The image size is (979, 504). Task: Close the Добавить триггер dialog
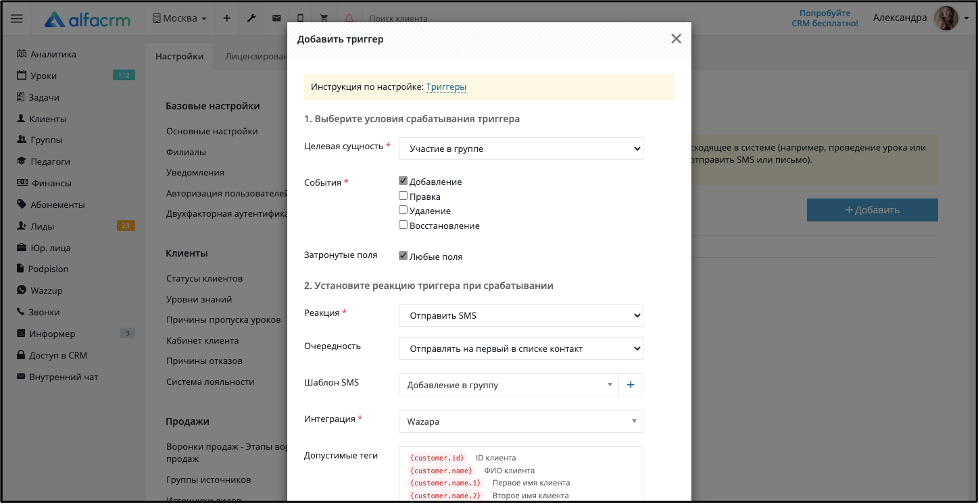(676, 39)
